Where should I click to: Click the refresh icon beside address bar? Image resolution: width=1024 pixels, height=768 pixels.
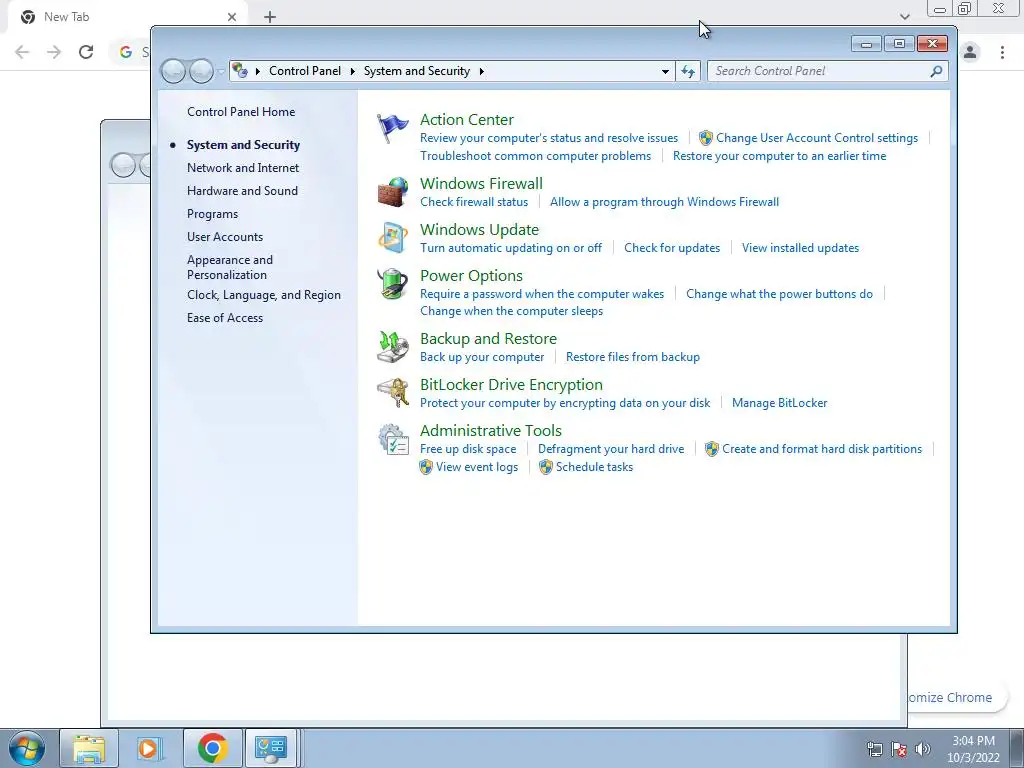click(688, 71)
